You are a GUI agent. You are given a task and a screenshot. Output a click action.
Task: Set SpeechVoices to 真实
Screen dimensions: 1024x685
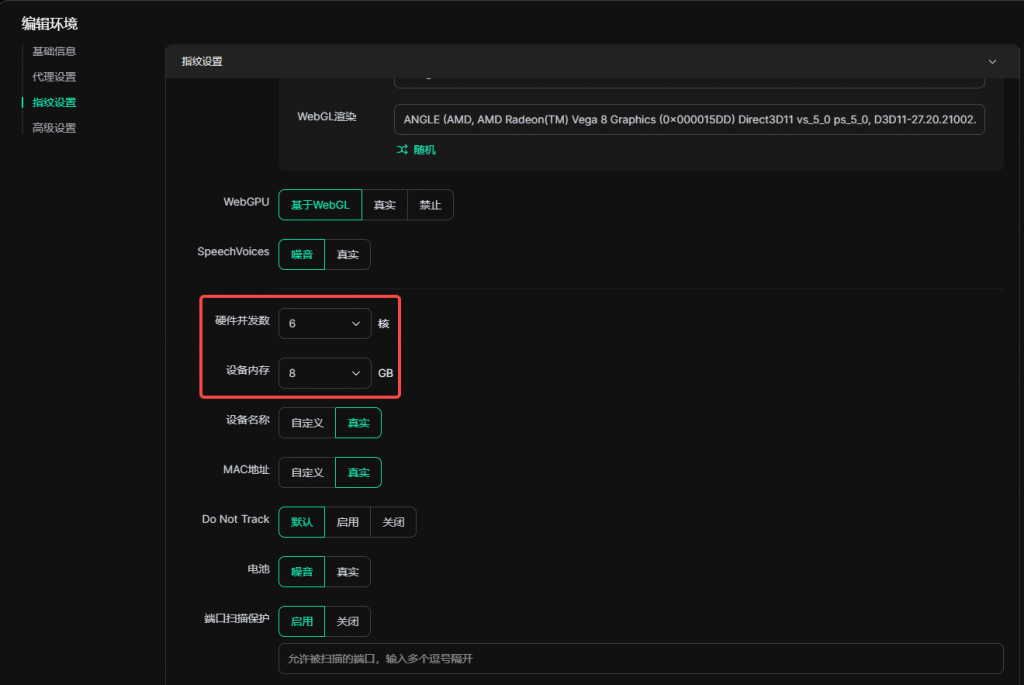click(x=347, y=254)
